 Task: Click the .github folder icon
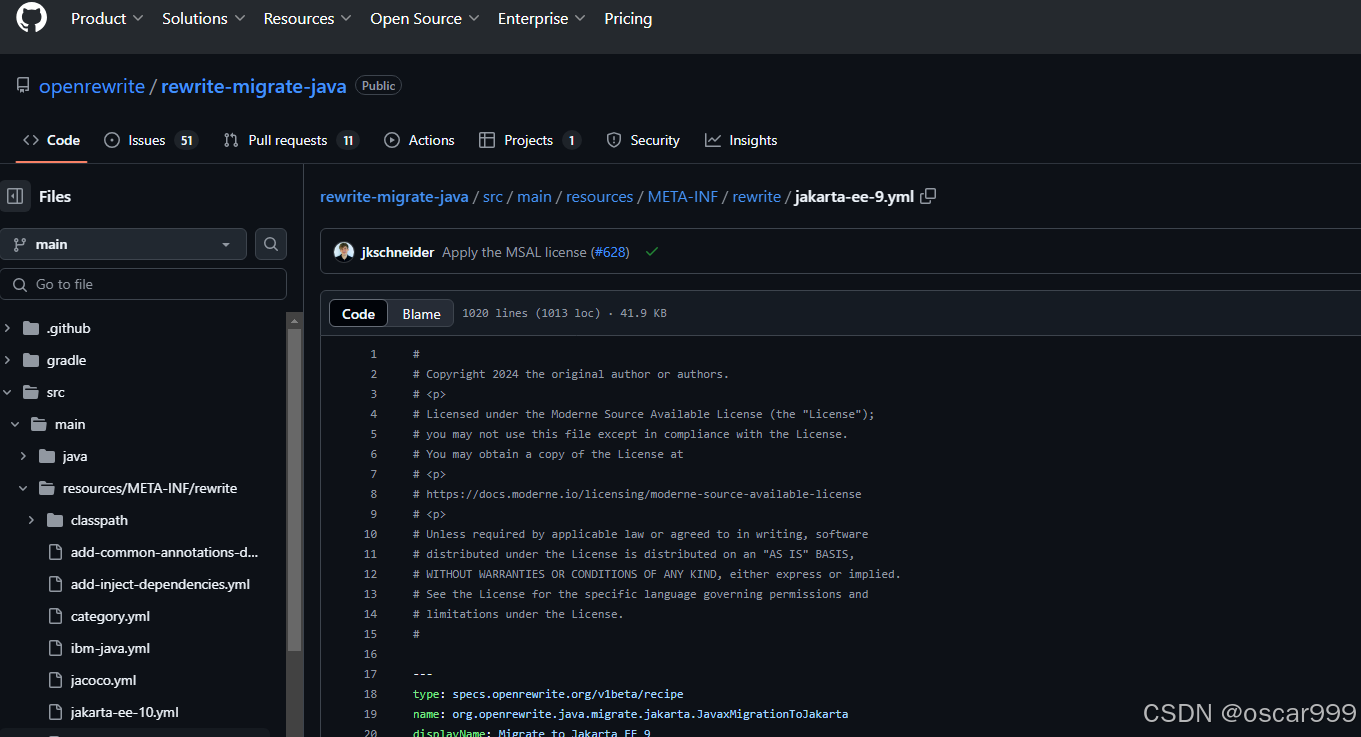[x=30, y=328]
